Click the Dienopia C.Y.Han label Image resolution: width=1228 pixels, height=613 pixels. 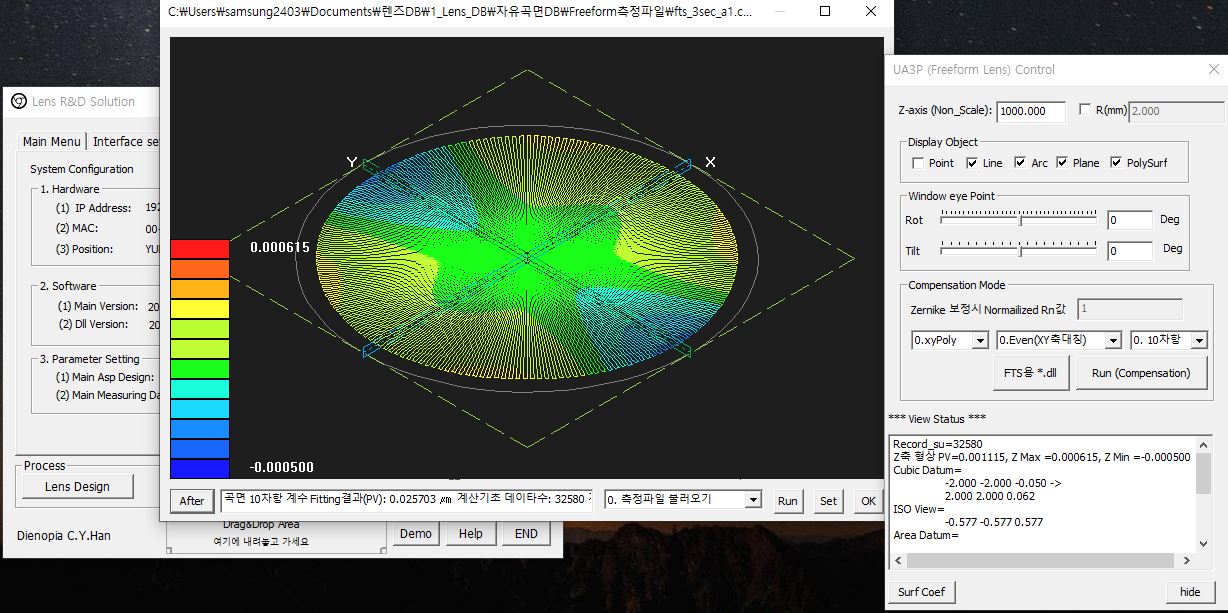64,536
